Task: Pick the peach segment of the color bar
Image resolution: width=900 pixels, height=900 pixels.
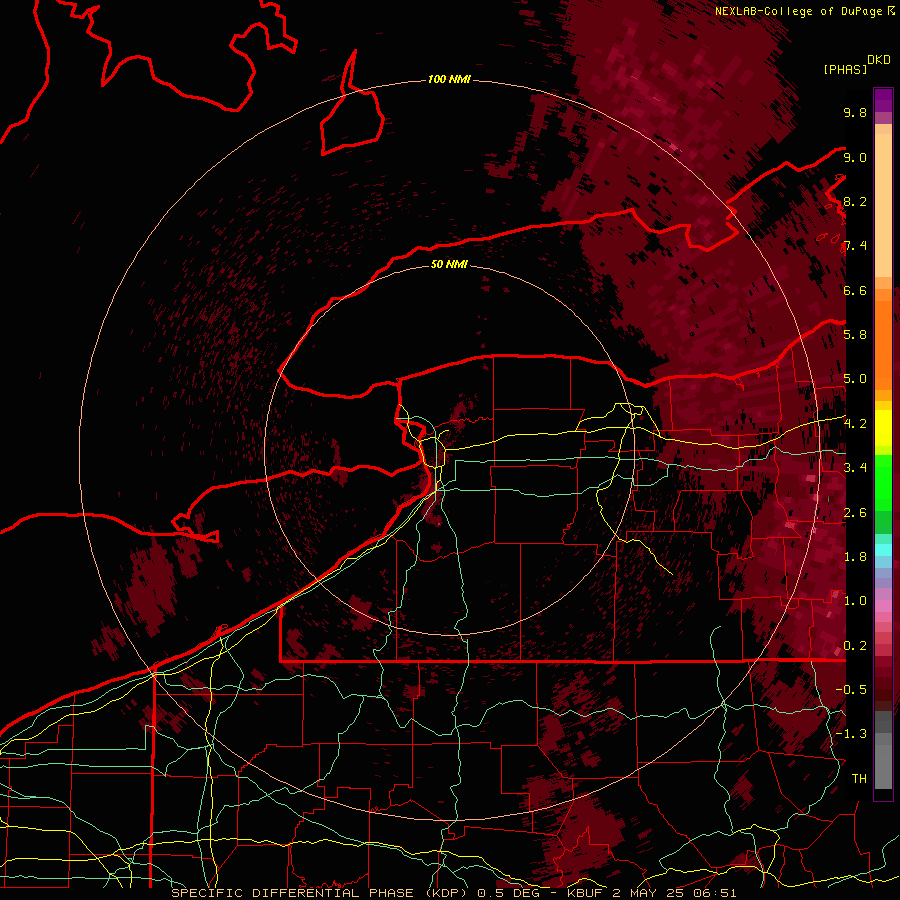Action: pos(883,206)
